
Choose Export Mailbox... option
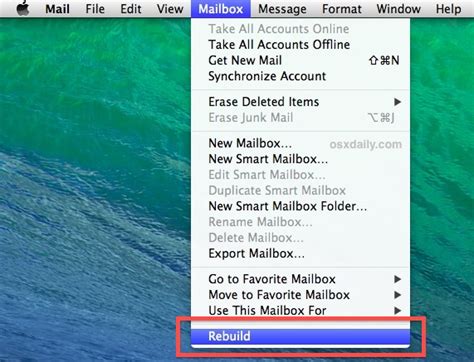click(300, 253)
